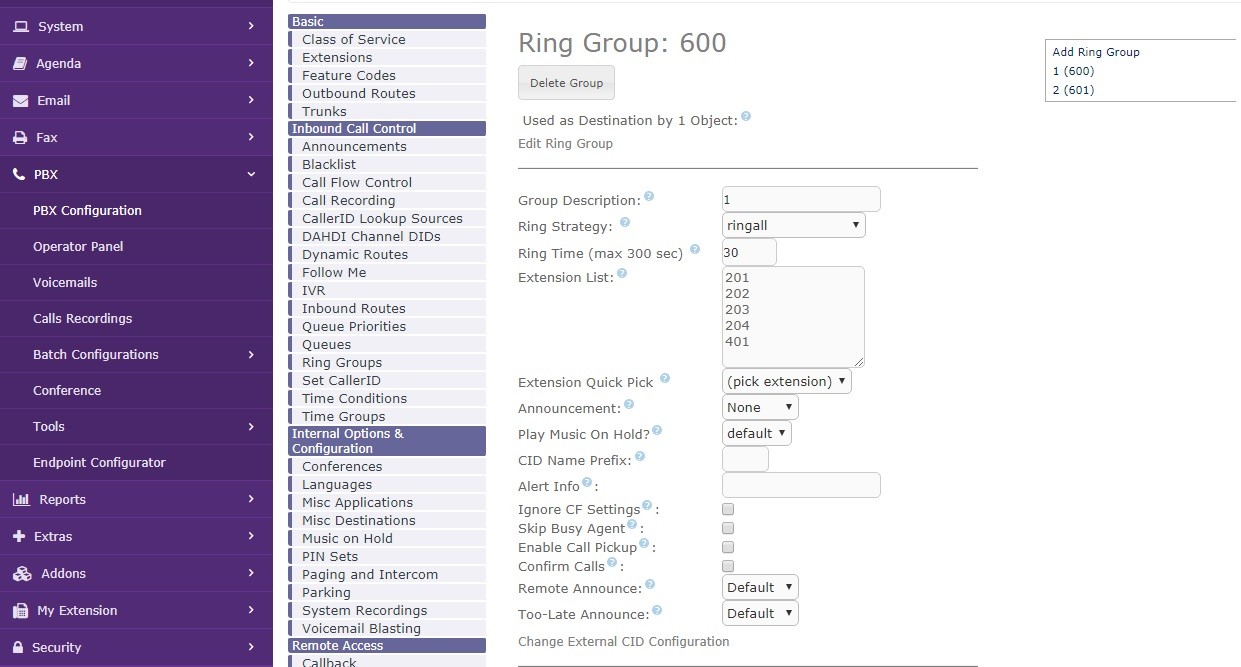Click help icon next to Group Description
Screen dimensions: 1241x667
[x=649, y=196]
